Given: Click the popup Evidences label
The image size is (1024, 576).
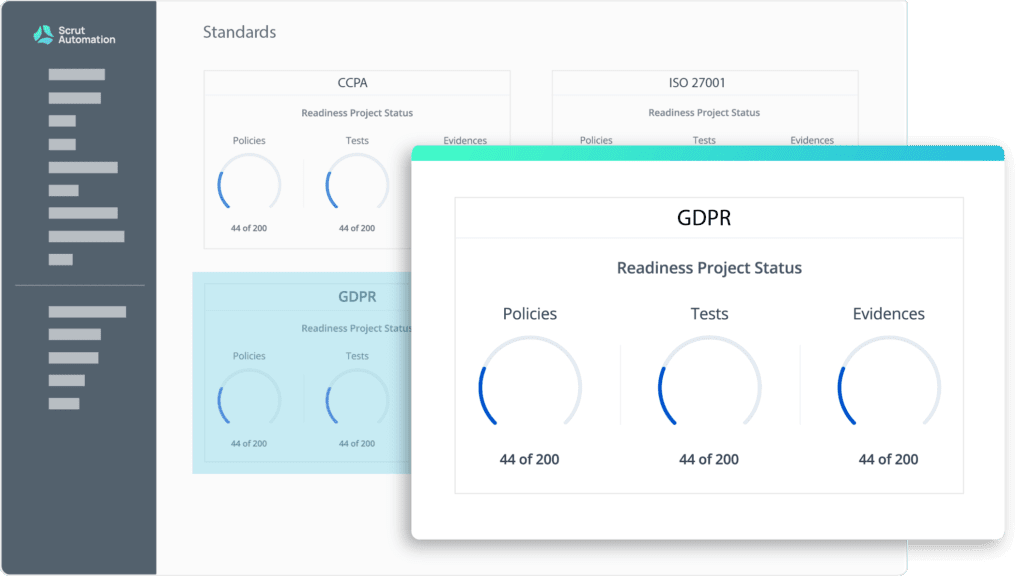Looking at the screenshot, I should [x=889, y=313].
